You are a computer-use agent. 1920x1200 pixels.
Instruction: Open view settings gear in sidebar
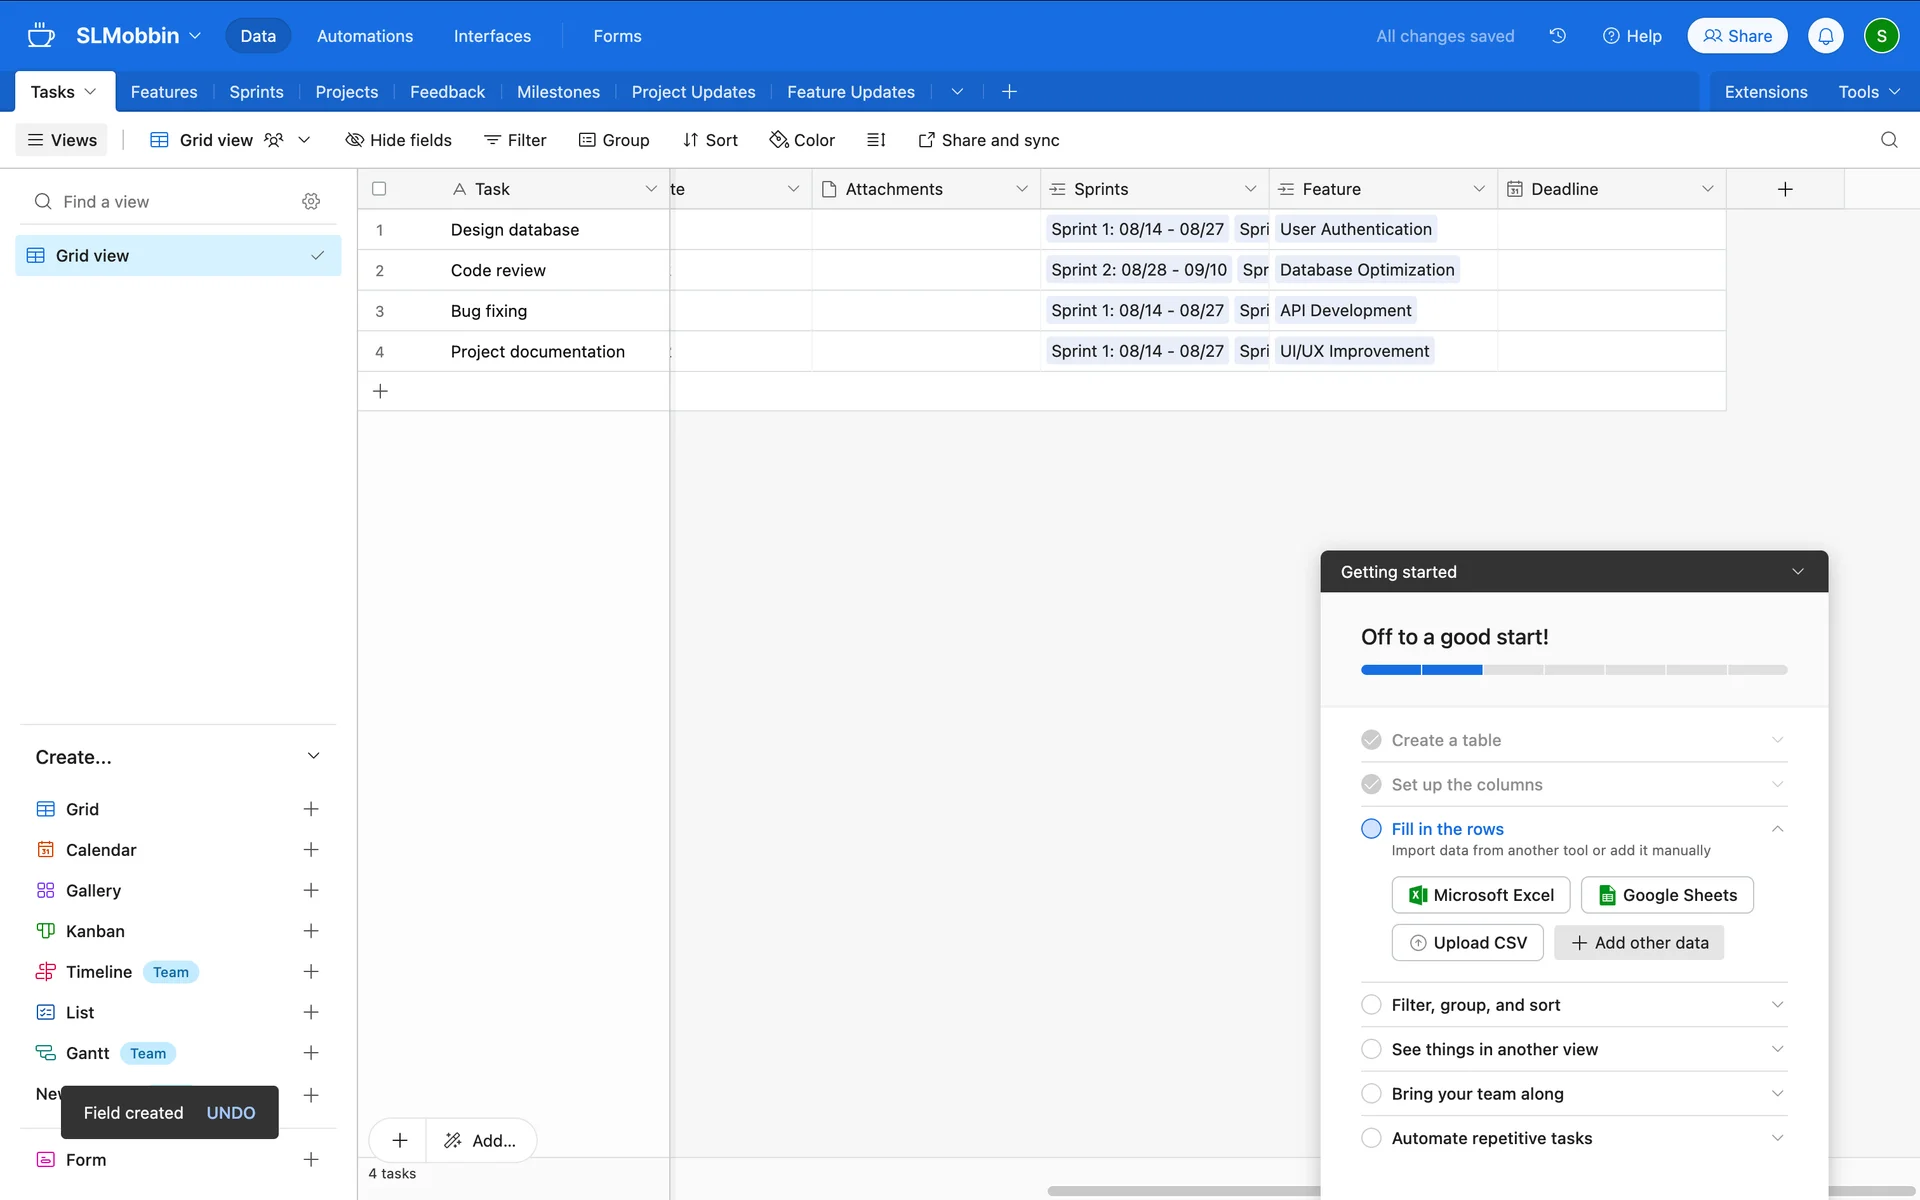click(311, 201)
